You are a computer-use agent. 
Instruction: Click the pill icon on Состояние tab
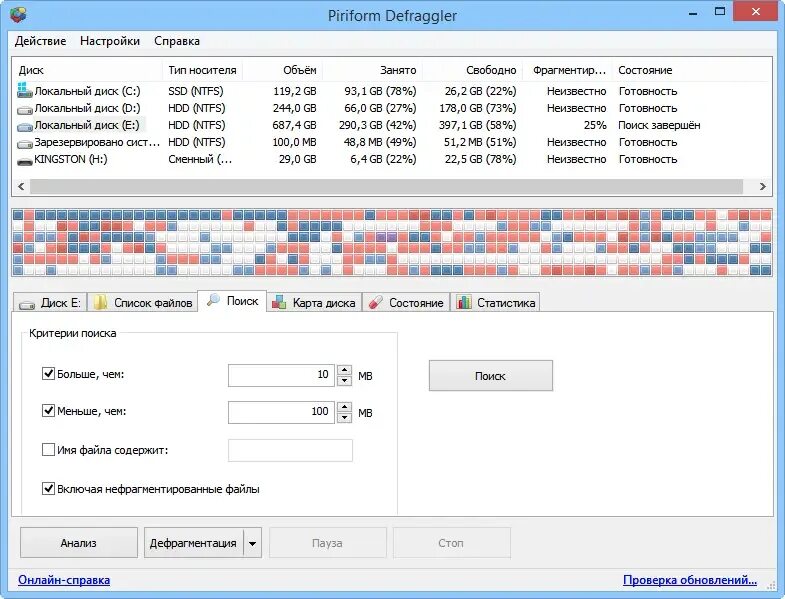pyautogui.click(x=375, y=302)
